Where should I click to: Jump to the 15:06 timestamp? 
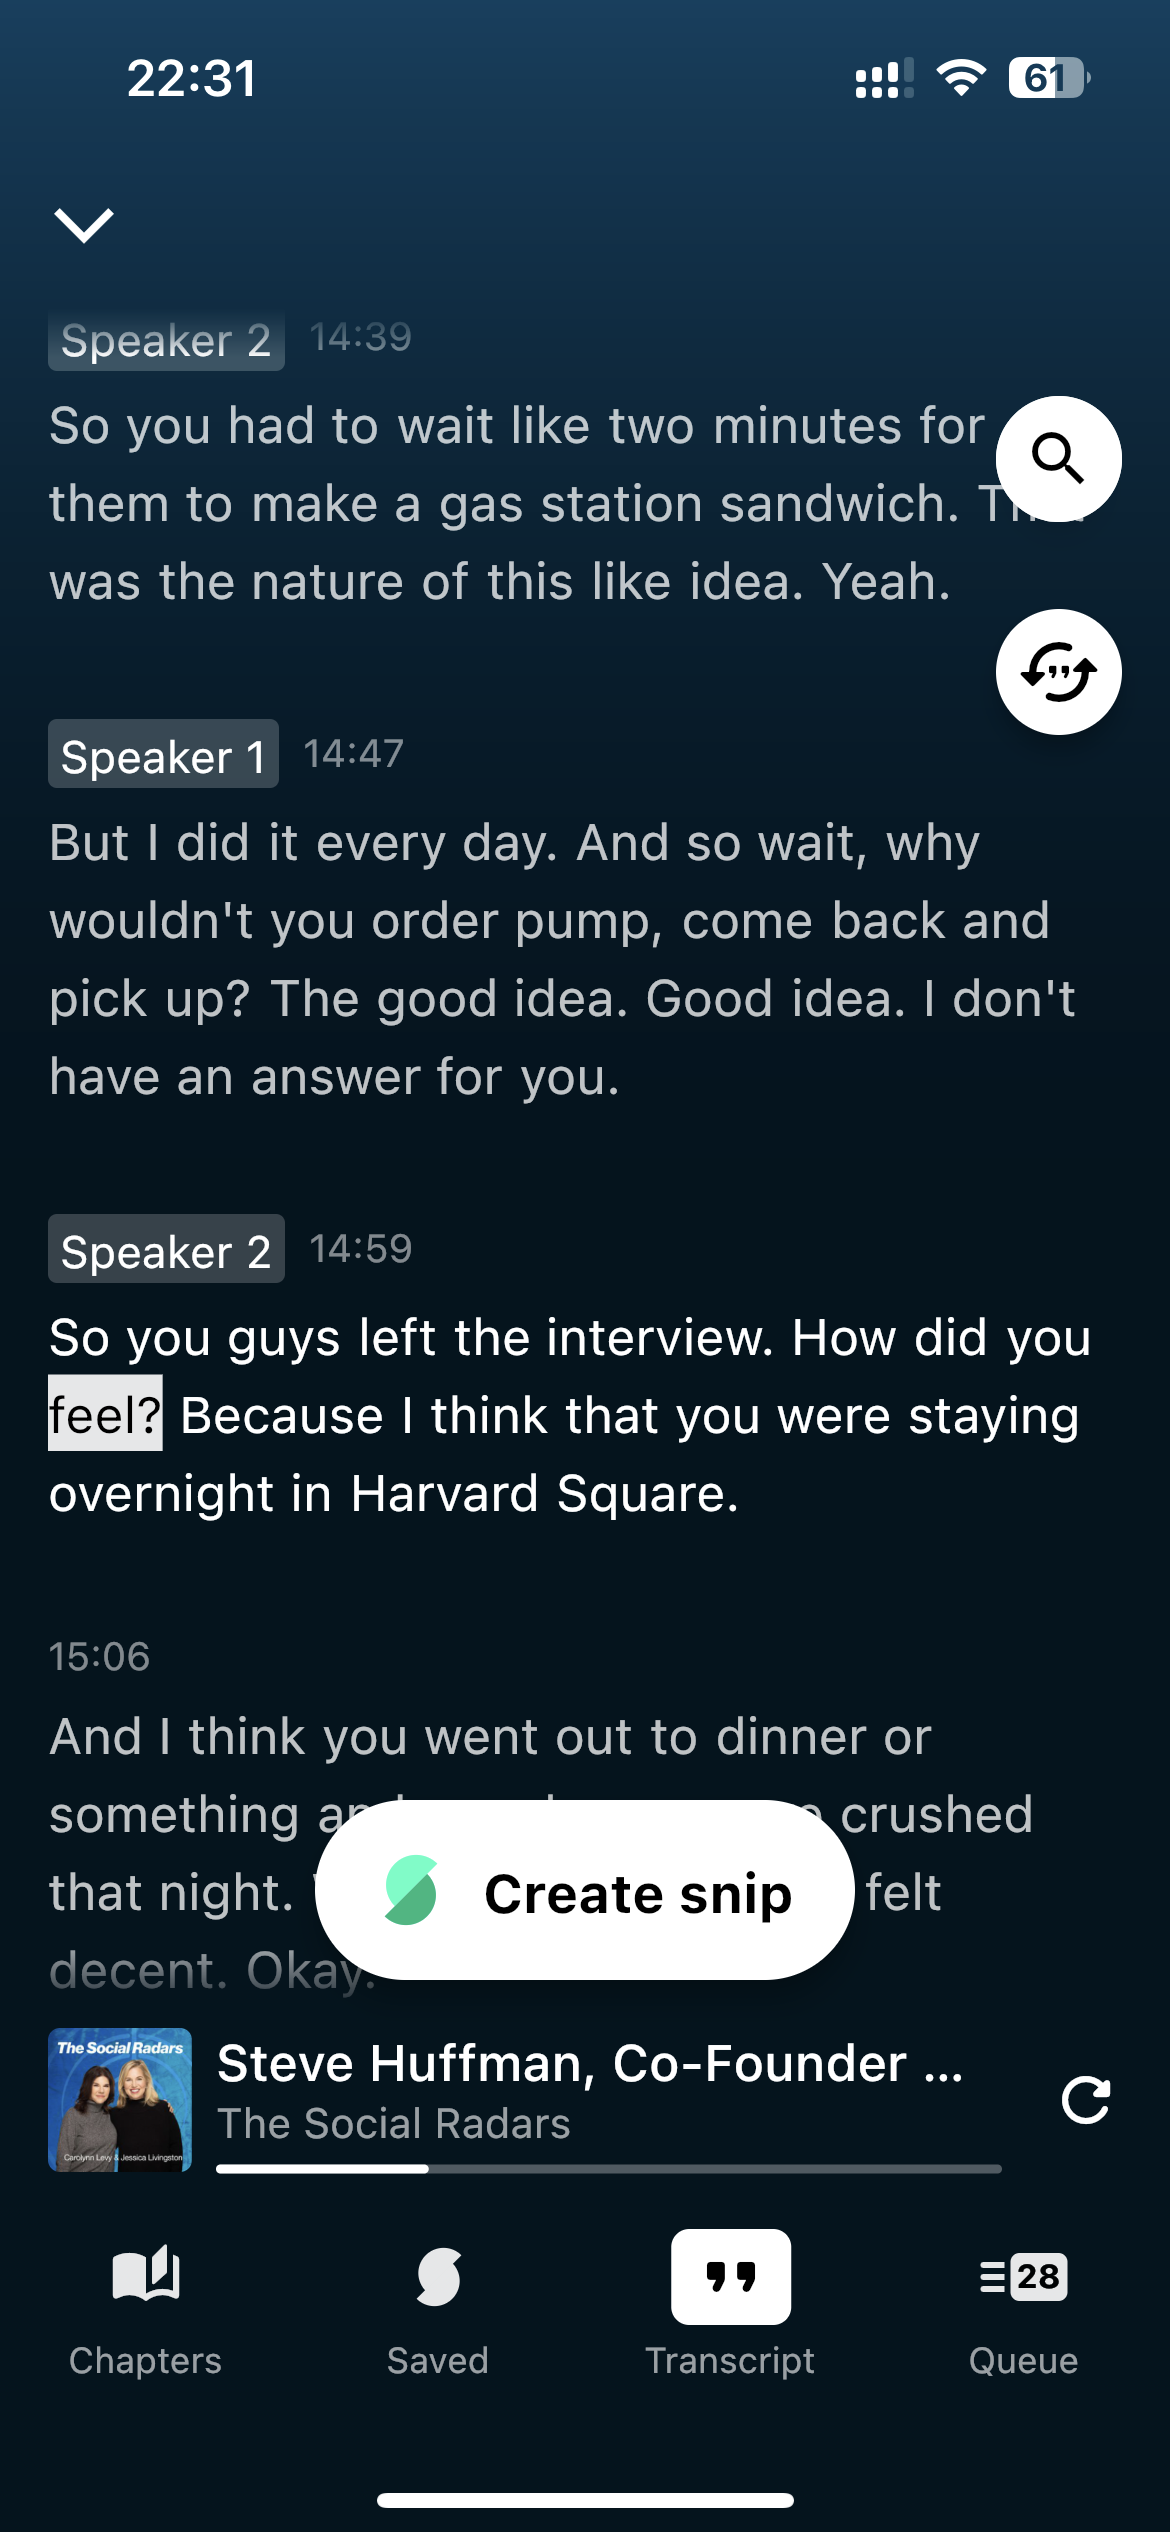pos(100,1657)
